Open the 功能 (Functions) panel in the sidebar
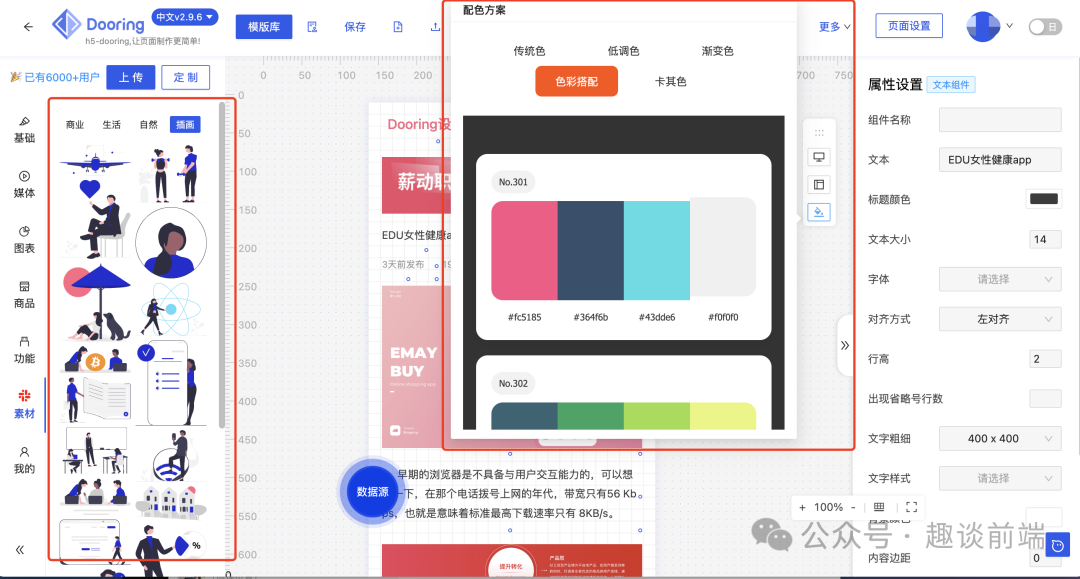The height and width of the screenshot is (579, 1080). [x=24, y=350]
